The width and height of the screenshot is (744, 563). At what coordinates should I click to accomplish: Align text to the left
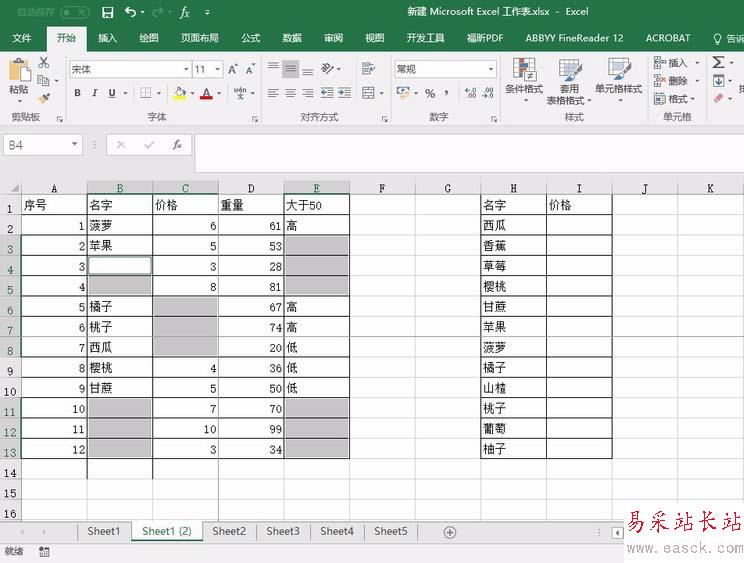[x=273, y=93]
